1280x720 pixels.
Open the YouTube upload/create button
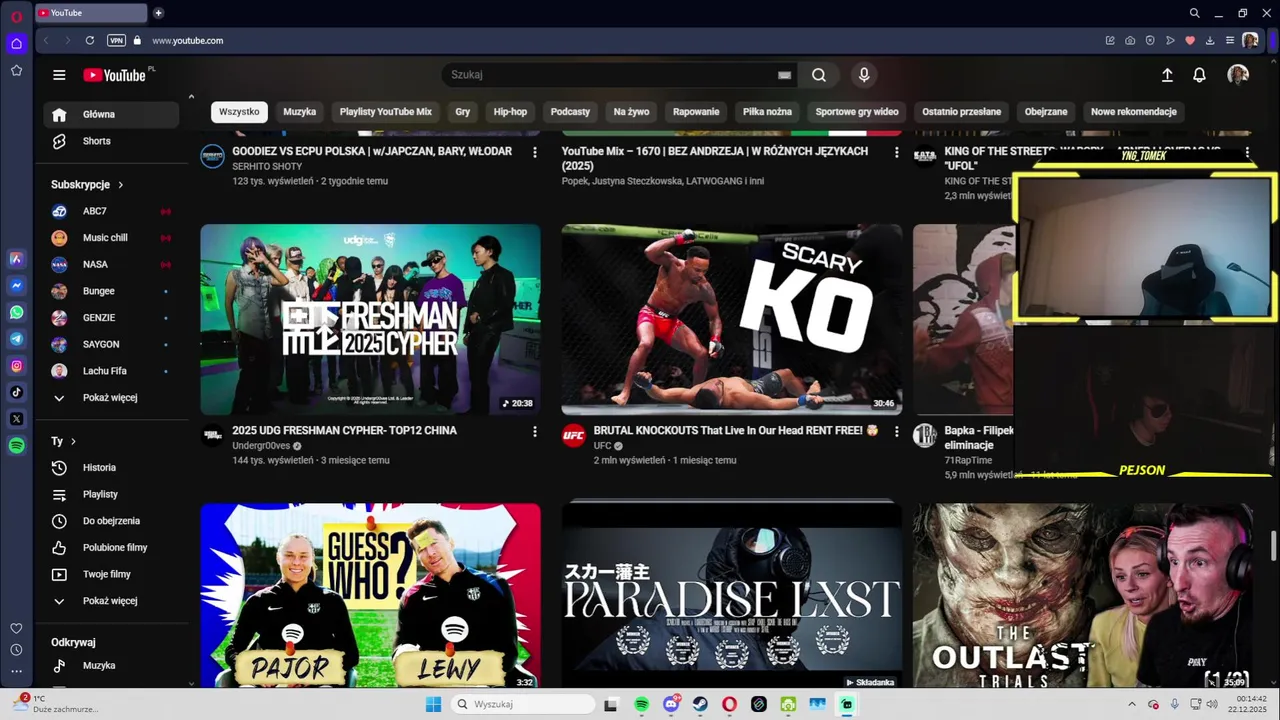click(x=1167, y=75)
